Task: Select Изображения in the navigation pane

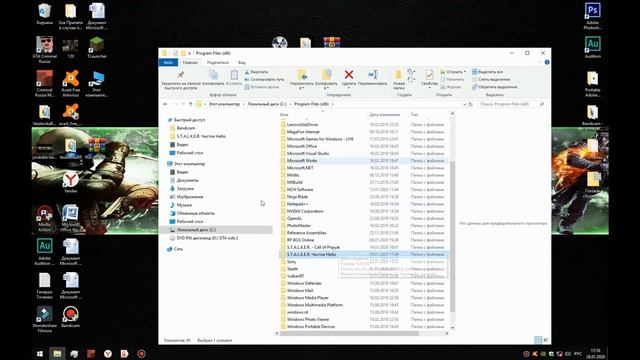Action: 190,197
